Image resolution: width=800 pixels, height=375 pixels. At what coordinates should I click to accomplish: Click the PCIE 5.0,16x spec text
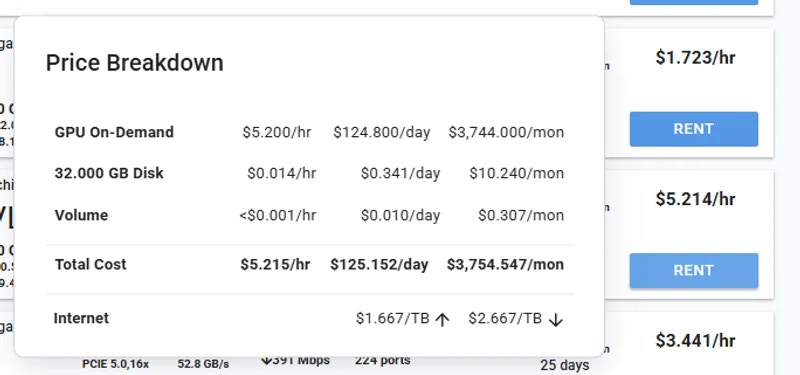(115, 364)
